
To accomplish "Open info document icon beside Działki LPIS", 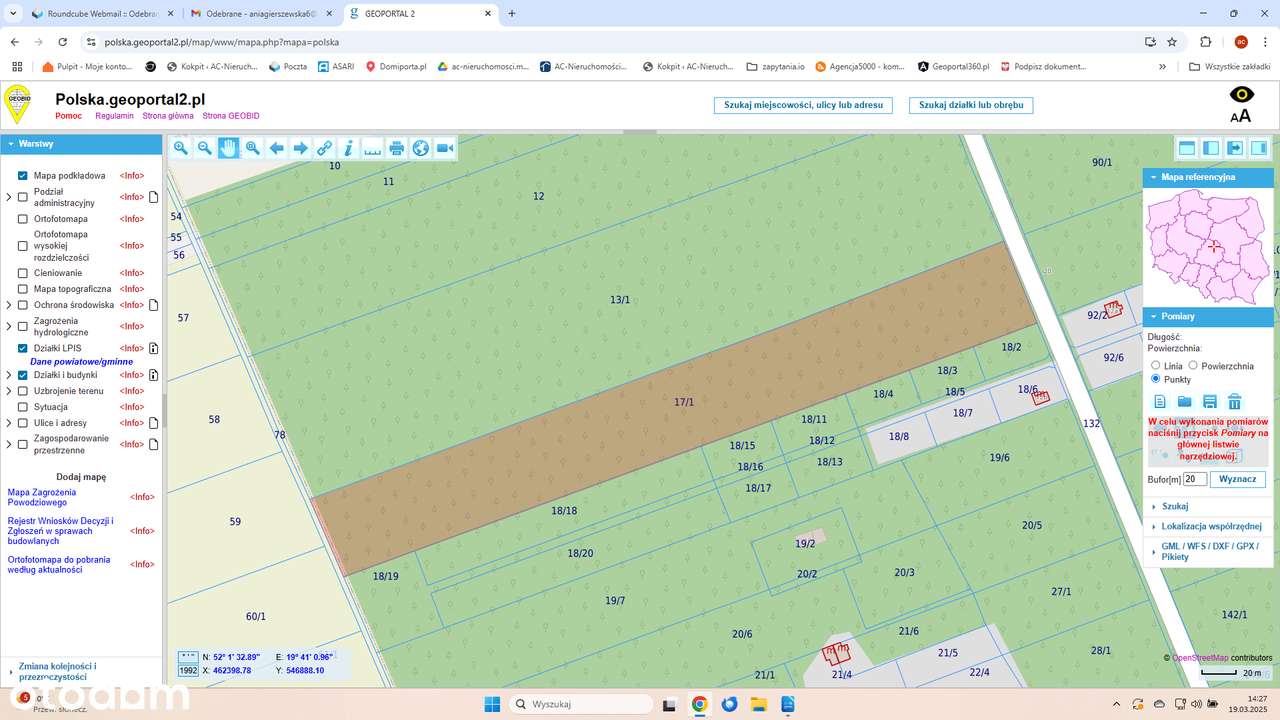I will pos(154,348).
